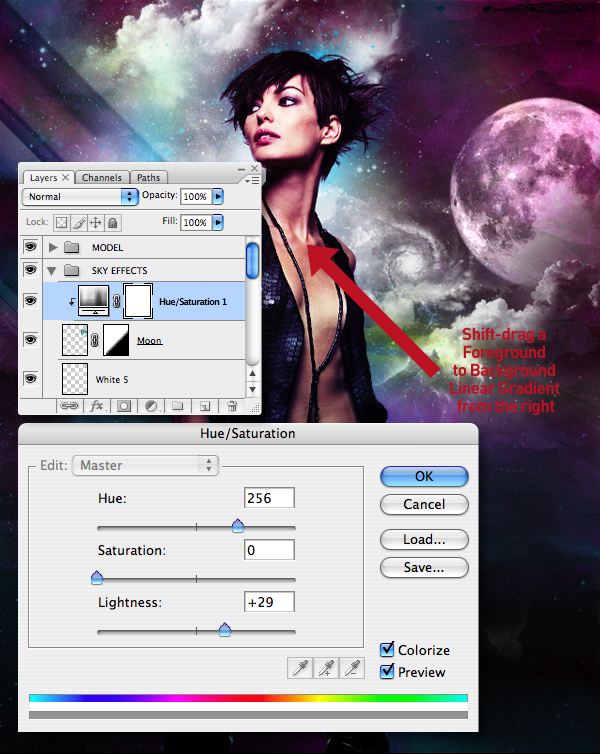Click OK in Hue/Saturation dialog
This screenshot has height=754, width=600.
pyautogui.click(x=424, y=477)
